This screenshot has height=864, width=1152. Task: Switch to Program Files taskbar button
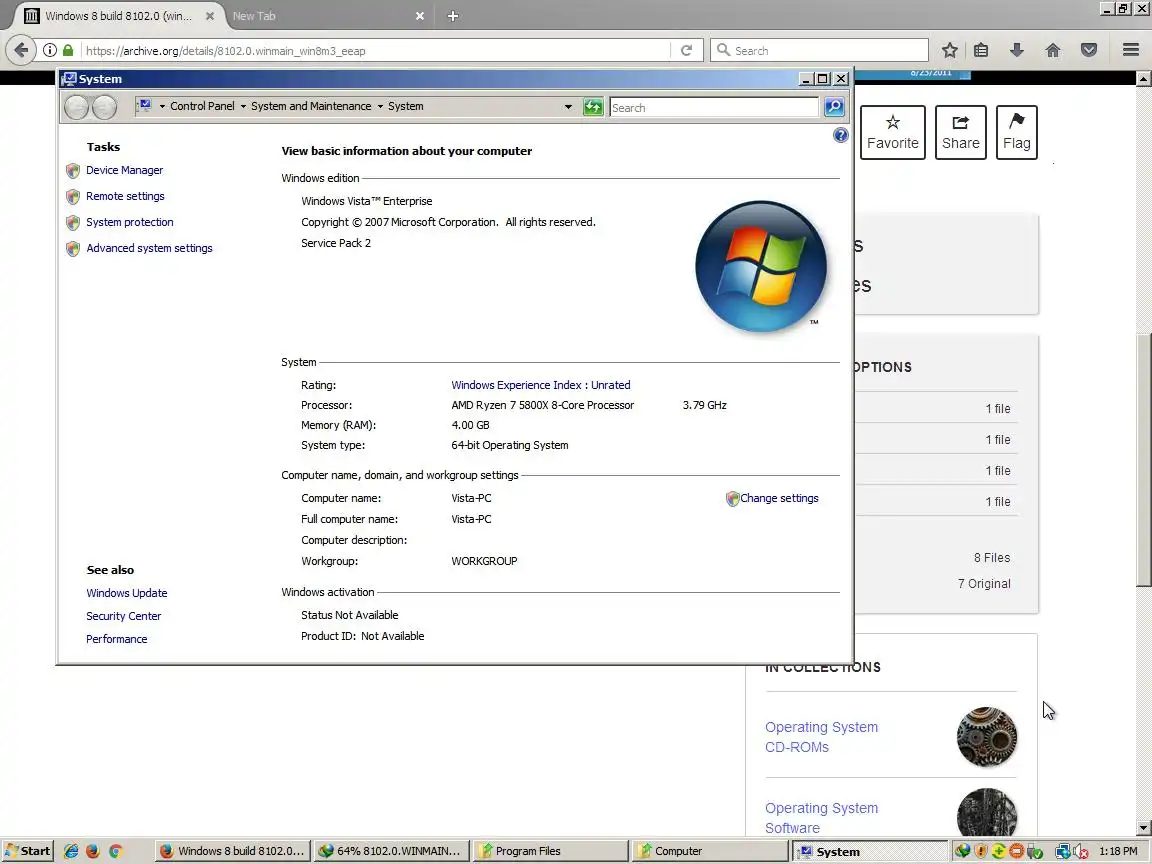point(550,851)
